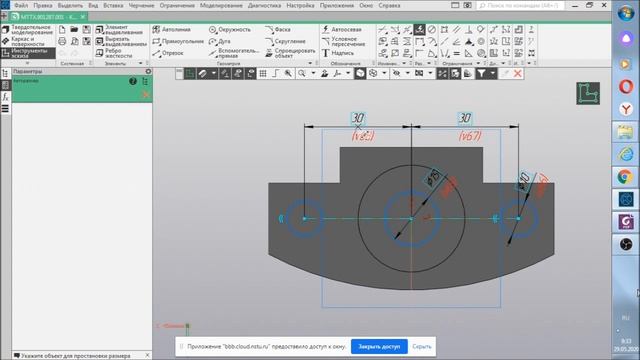This screenshot has width=640, height=360.
Task: Open Chrome from the taskbar
Action: pyautogui.click(x=625, y=177)
